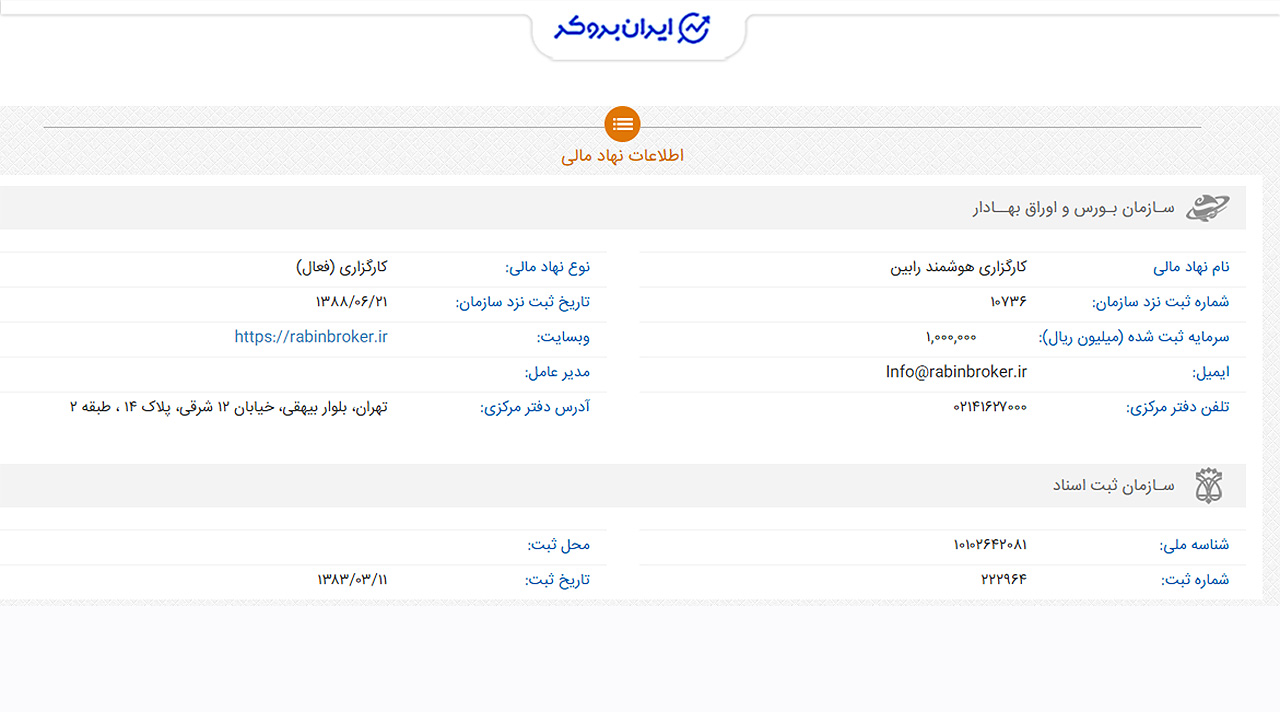Click the آدرس دفتر مرکزی label
1280x712 pixels.
[x=535, y=407]
